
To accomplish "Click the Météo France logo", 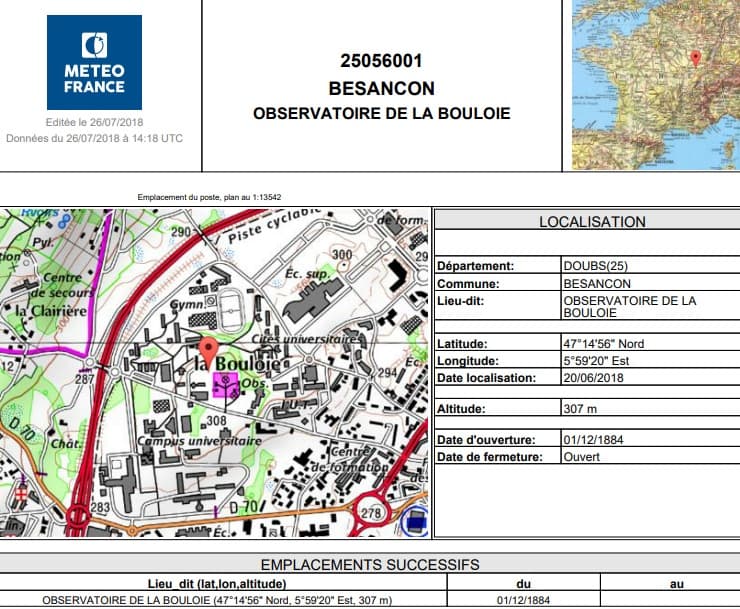I will pyautogui.click(x=94, y=62).
